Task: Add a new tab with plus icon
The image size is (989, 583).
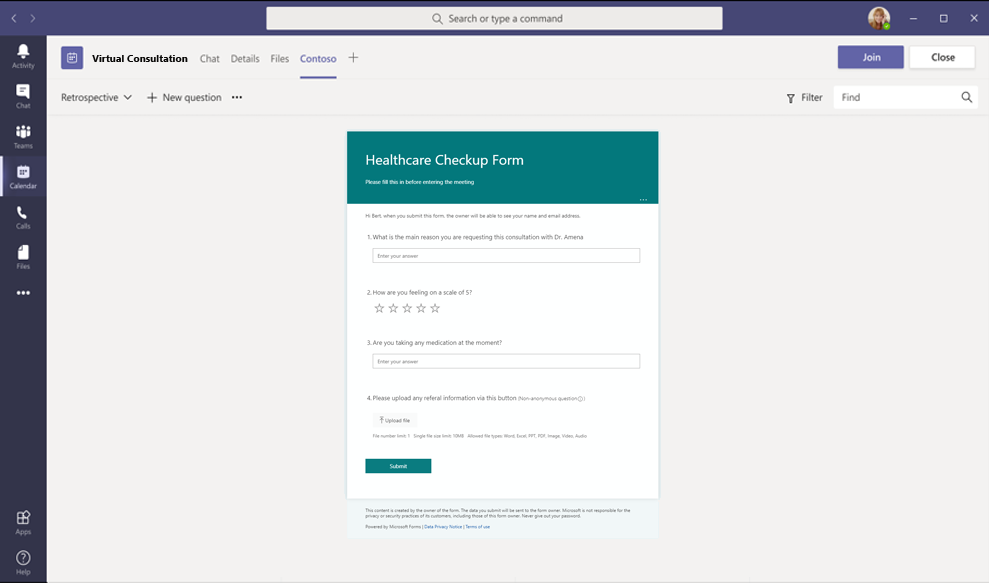Action: (x=353, y=58)
